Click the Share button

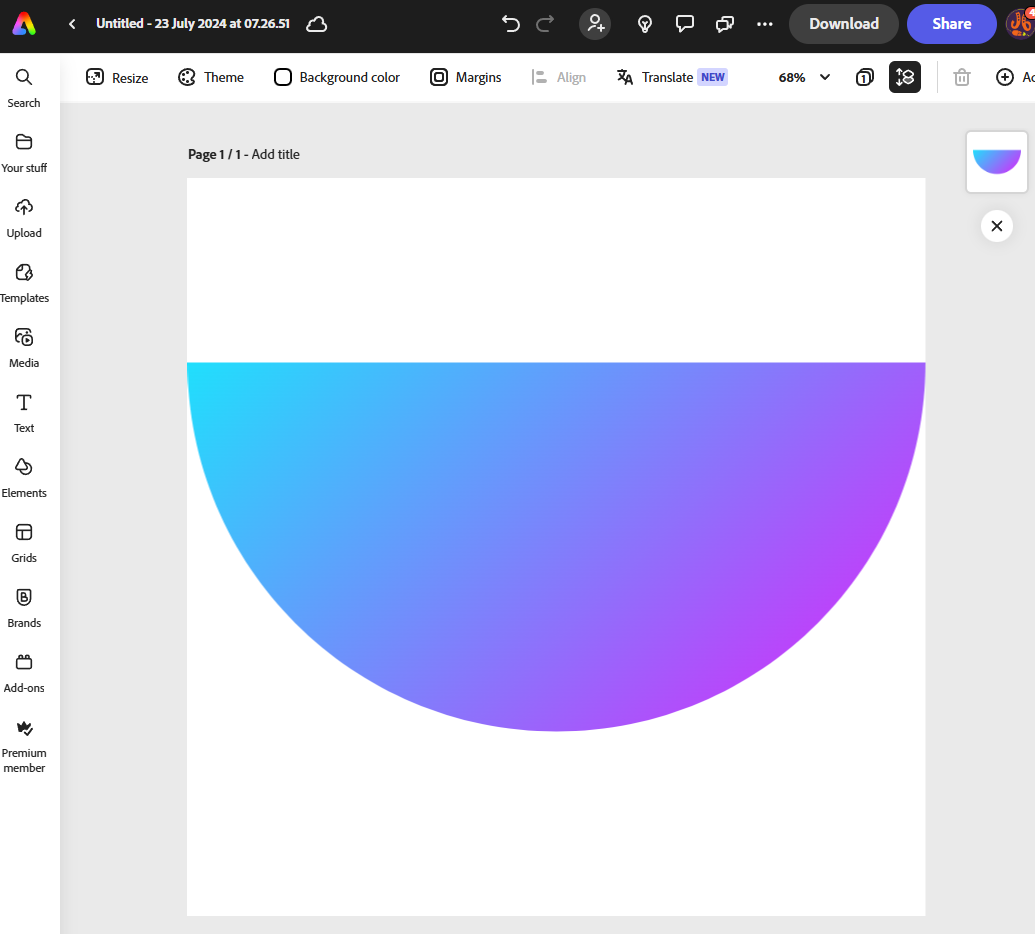[951, 23]
